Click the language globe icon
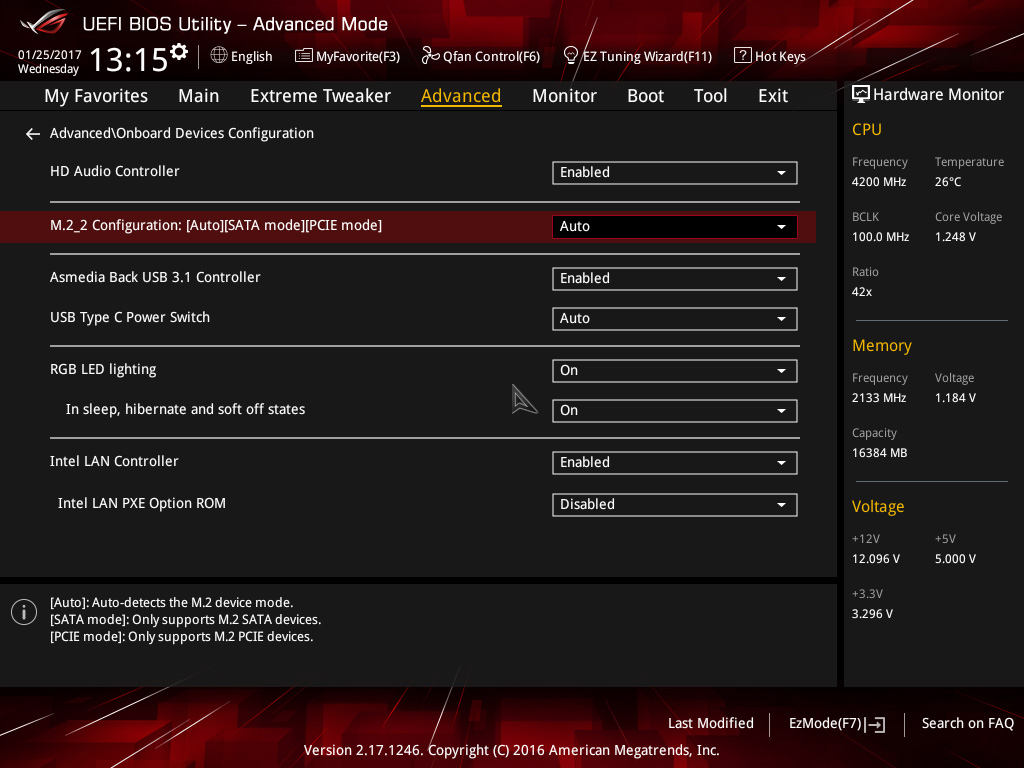 pyautogui.click(x=219, y=56)
